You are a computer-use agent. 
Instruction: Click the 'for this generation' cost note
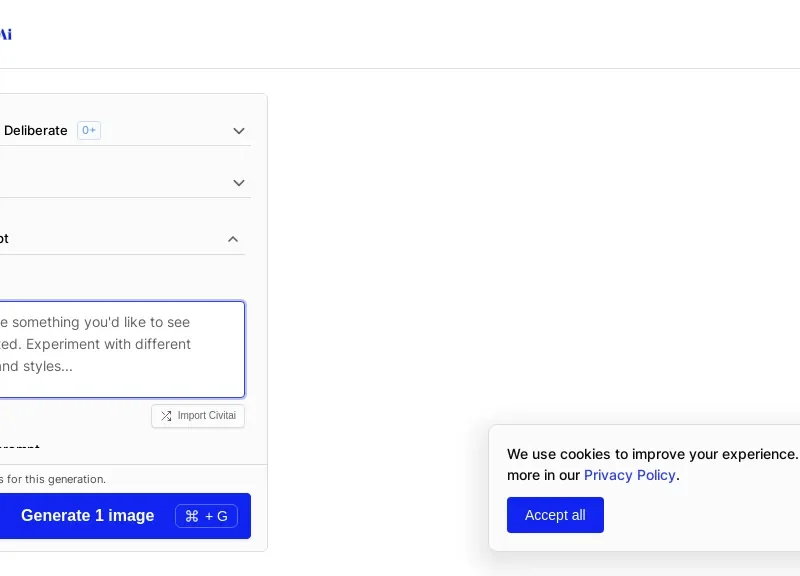(x=53, y=479)
